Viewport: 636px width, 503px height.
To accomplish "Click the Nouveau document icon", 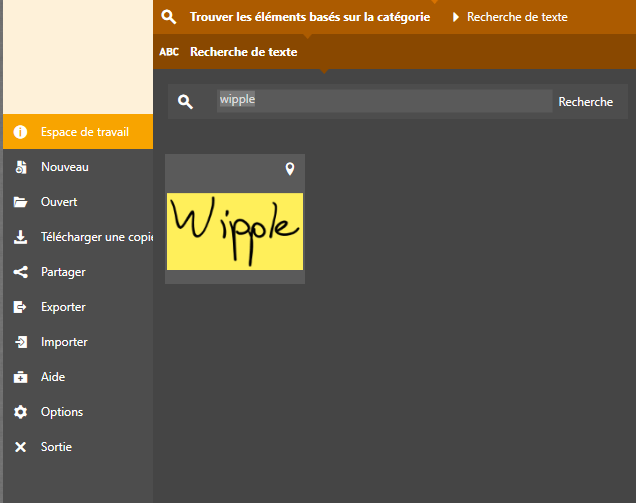I will (x=20, y=167).
